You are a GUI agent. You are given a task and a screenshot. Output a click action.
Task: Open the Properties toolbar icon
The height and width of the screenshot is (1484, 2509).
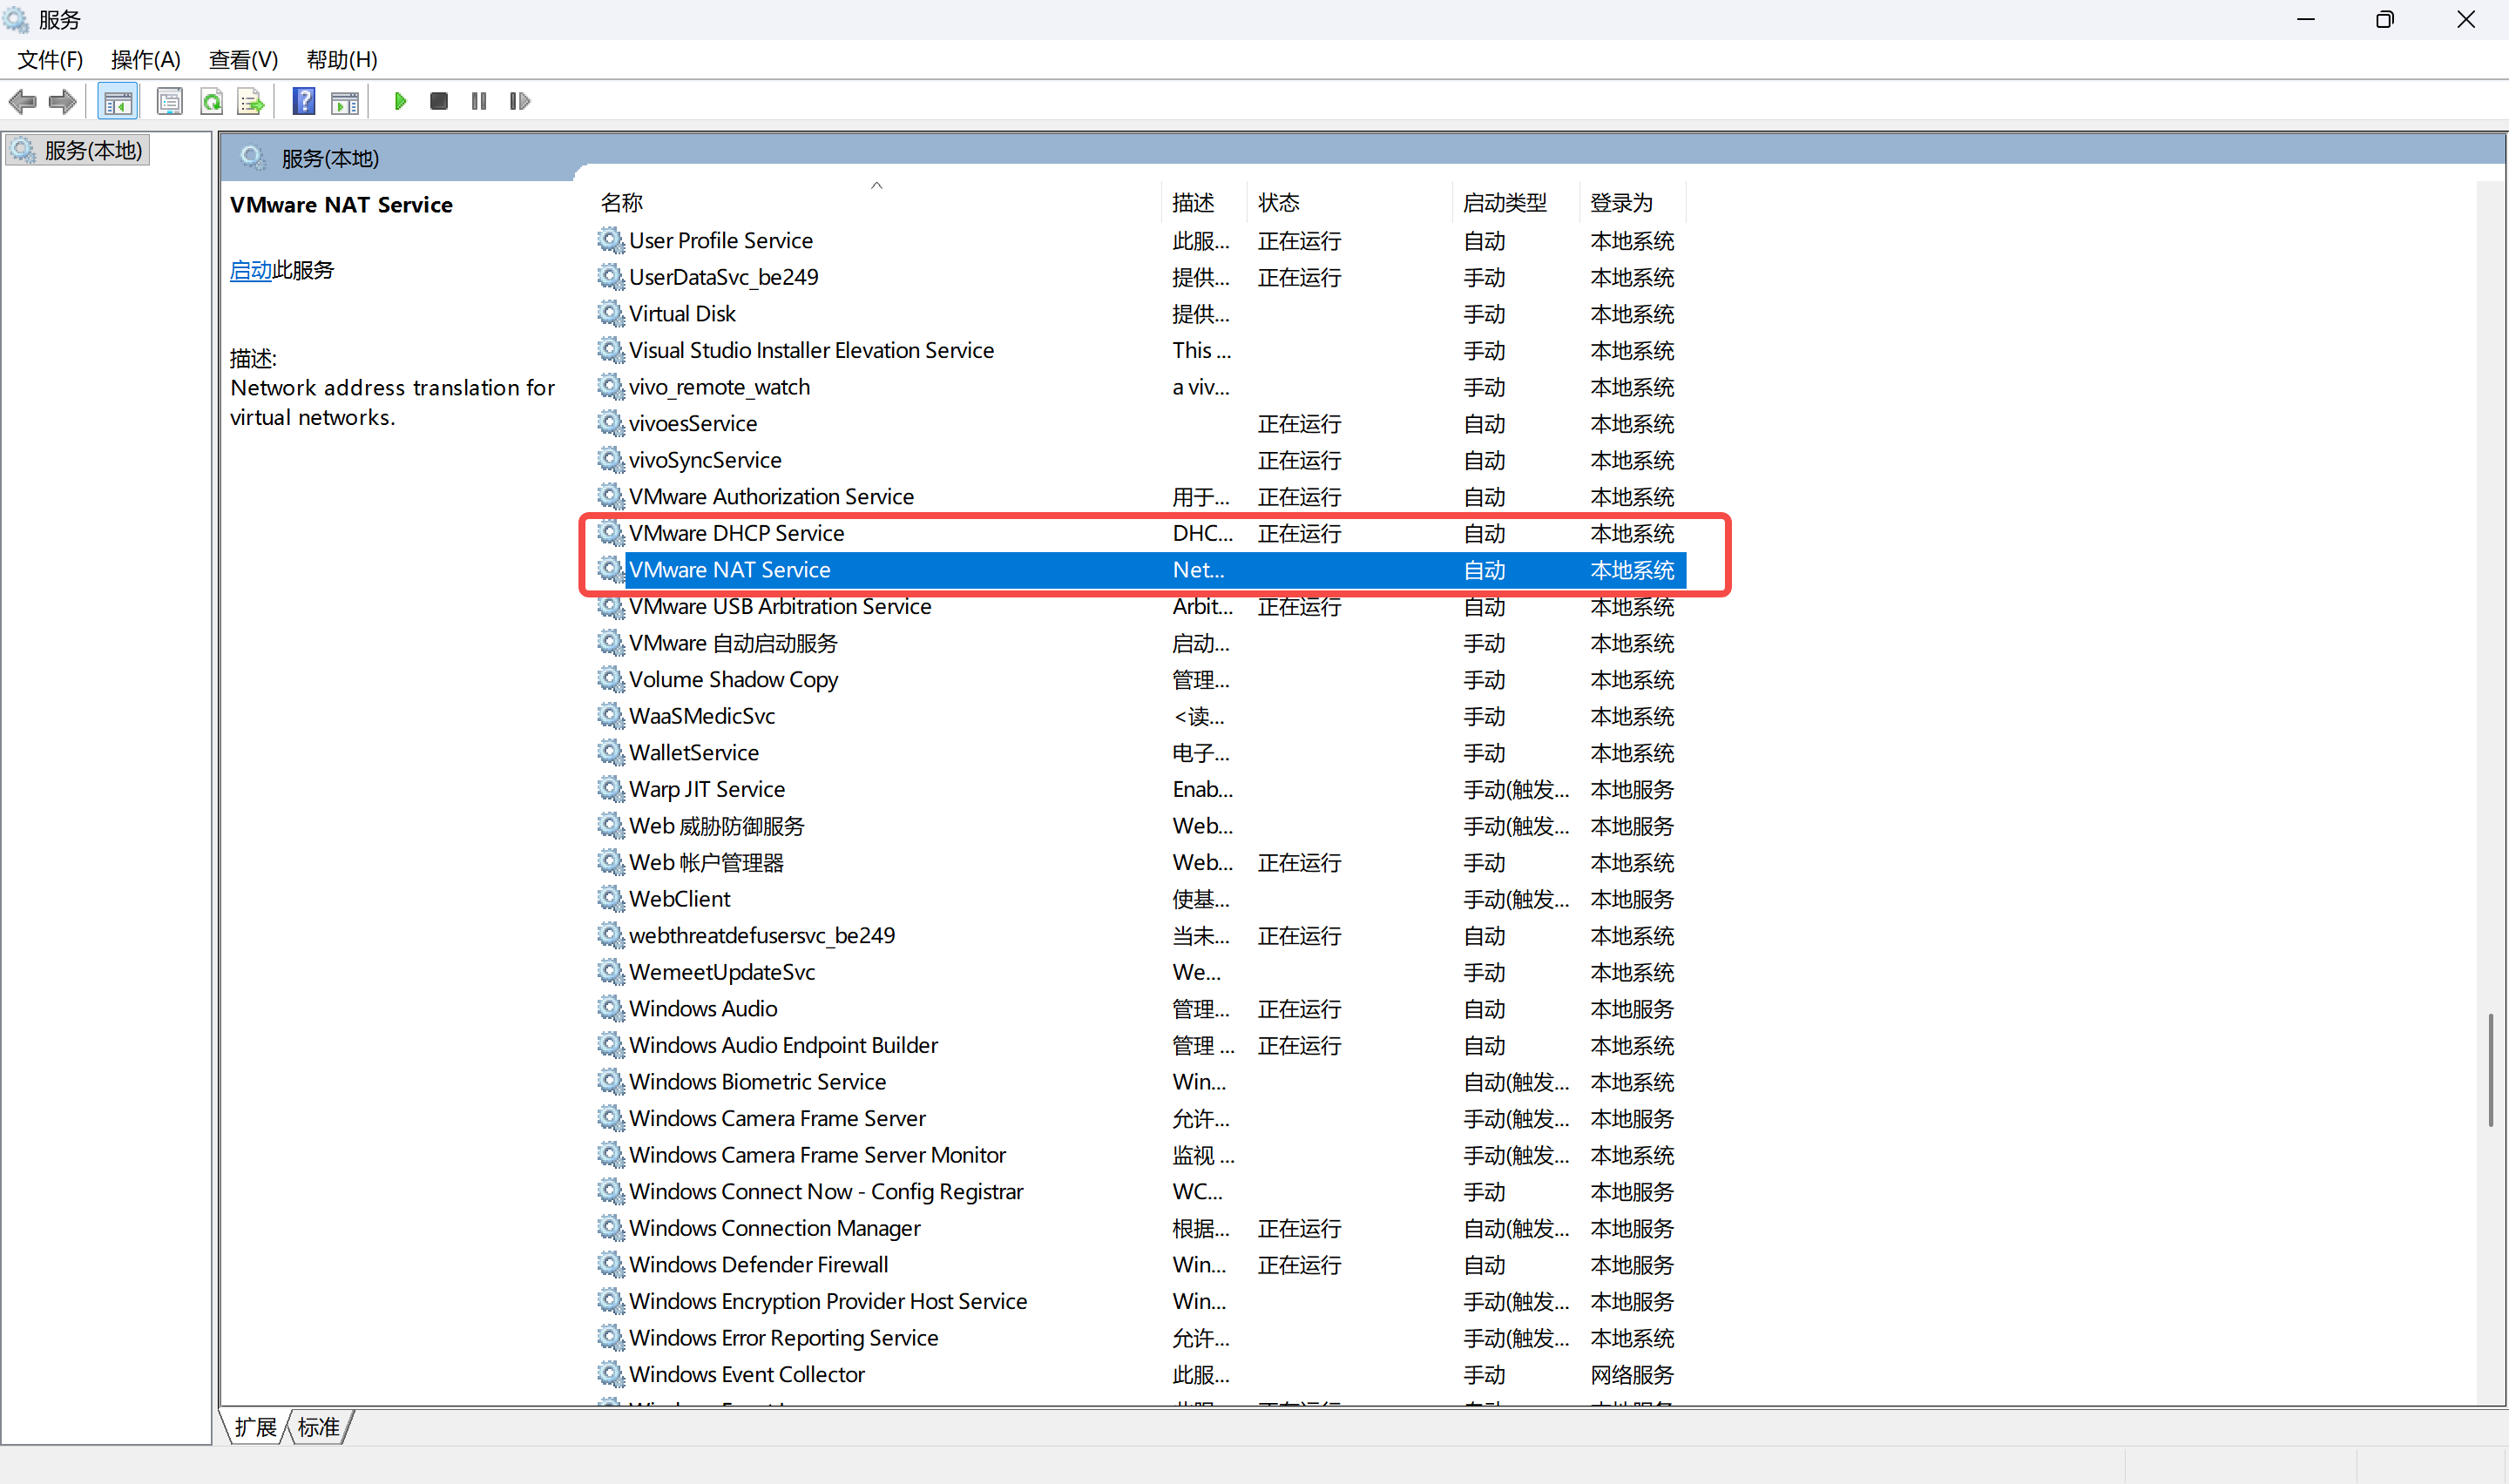(x=170, y=101)
